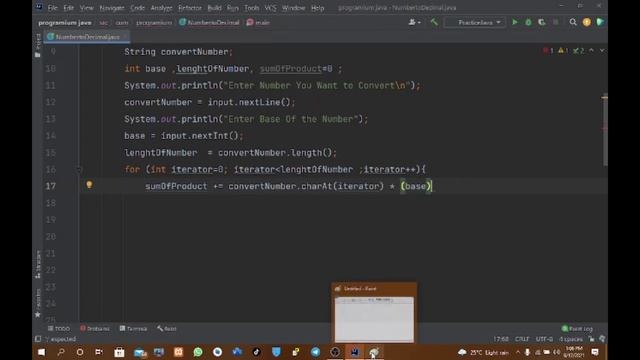Open the Build menu
The image size is (640, 360).
click(214, 8)
